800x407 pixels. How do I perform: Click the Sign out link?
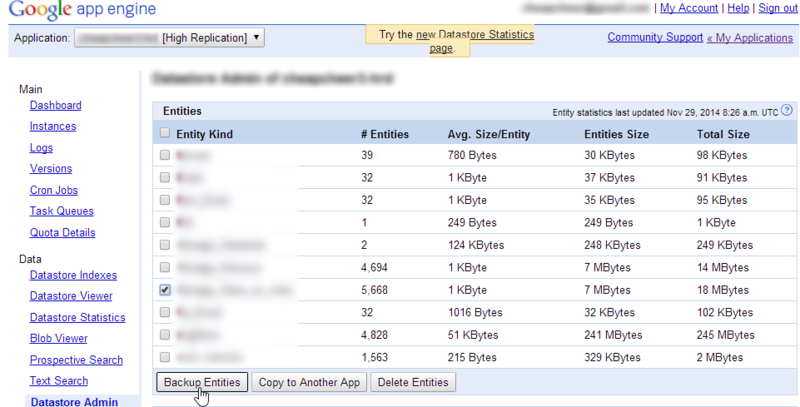778,8
